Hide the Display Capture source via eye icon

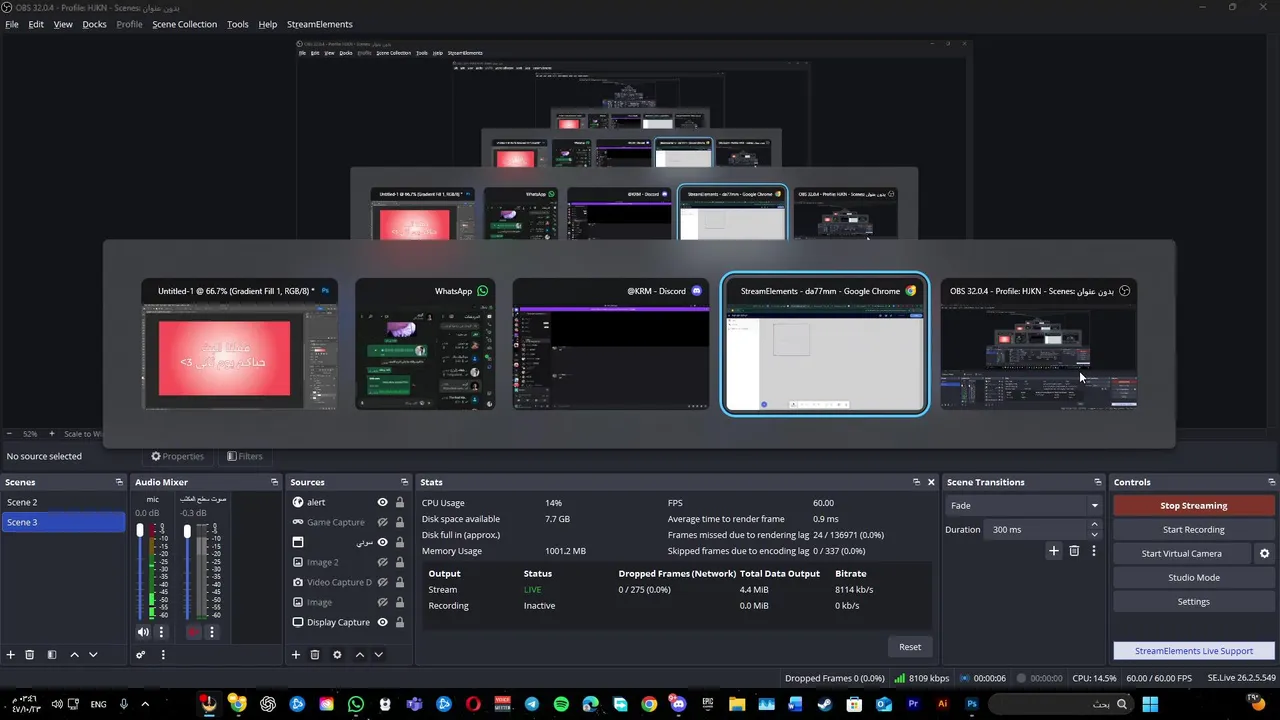point(382,622)
